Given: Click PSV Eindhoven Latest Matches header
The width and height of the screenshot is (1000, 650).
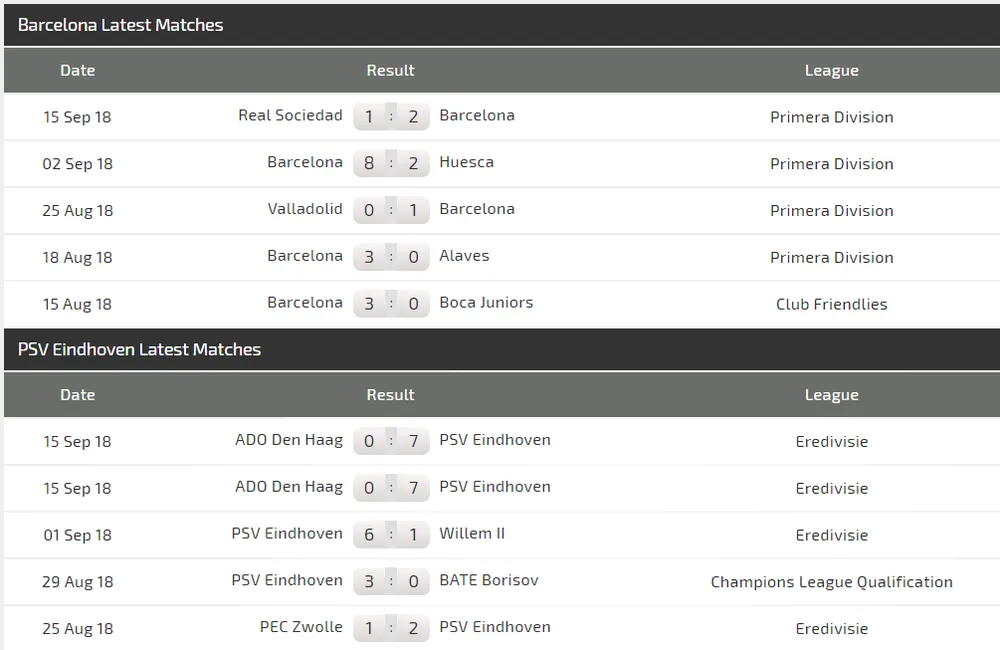Looking at the screenshot, I should click(139, 350).
